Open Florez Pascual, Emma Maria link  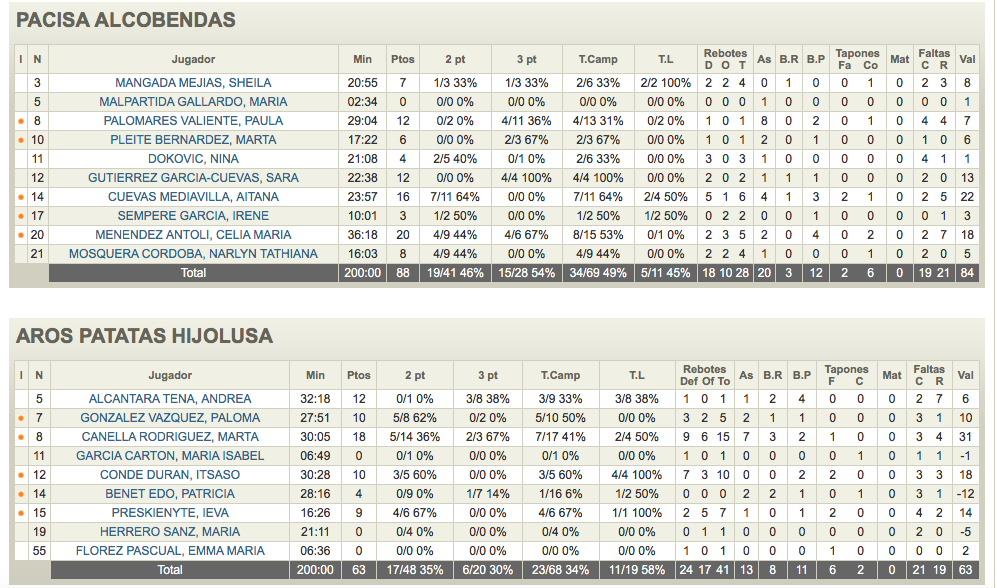pyautogui.click(x=170, y=551)
